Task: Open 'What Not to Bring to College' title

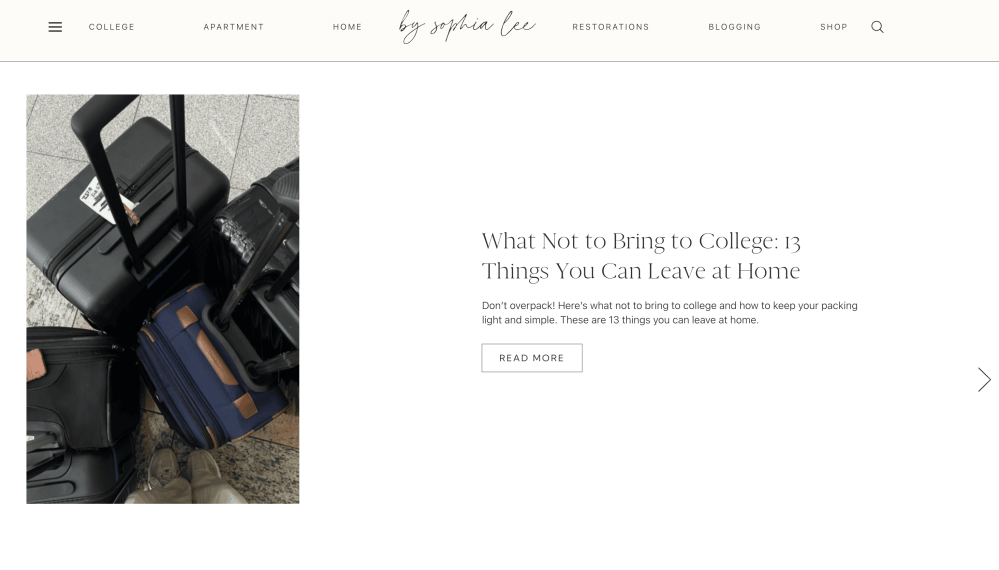Action: [641, 256]
